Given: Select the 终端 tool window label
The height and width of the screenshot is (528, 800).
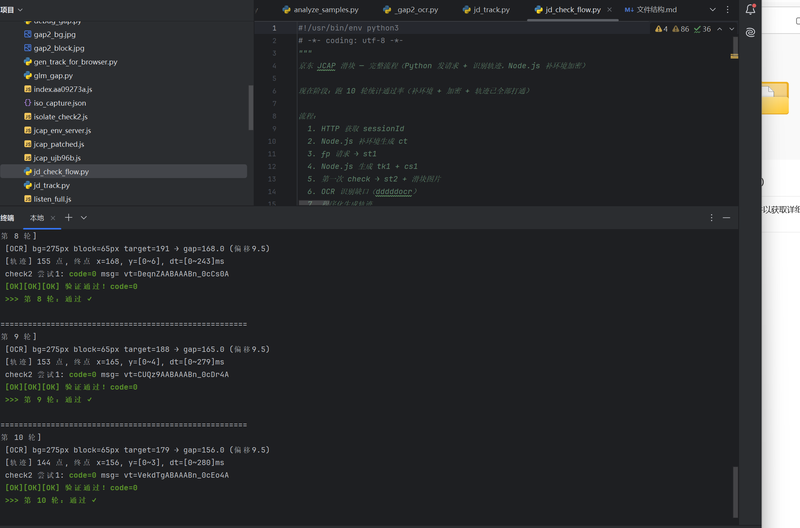Looking at the screenshot, I should 7,218.
